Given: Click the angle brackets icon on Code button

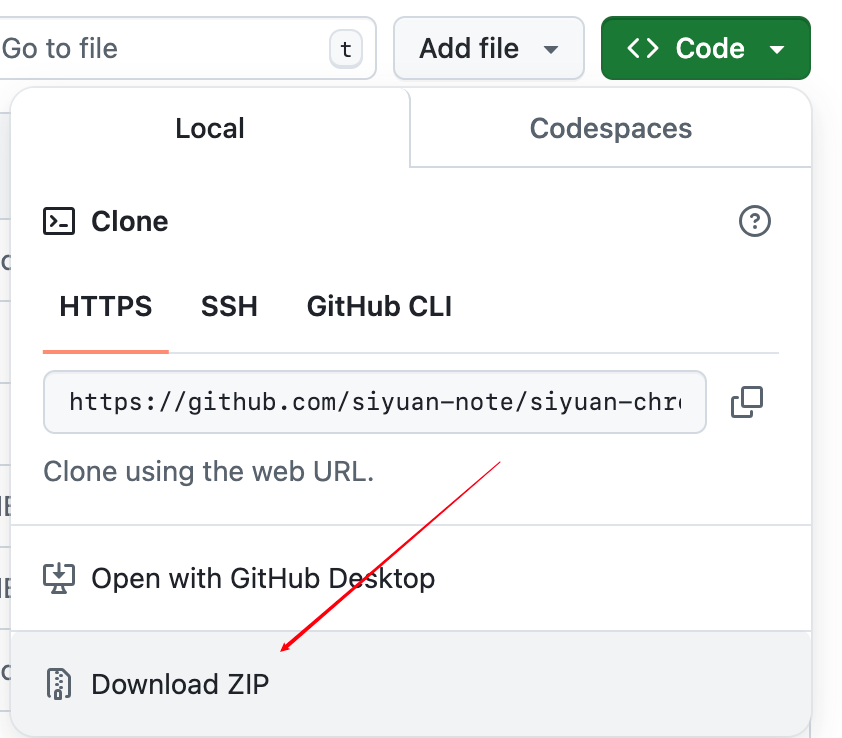Looking at the screenshot, I should [x=643, y=48].
